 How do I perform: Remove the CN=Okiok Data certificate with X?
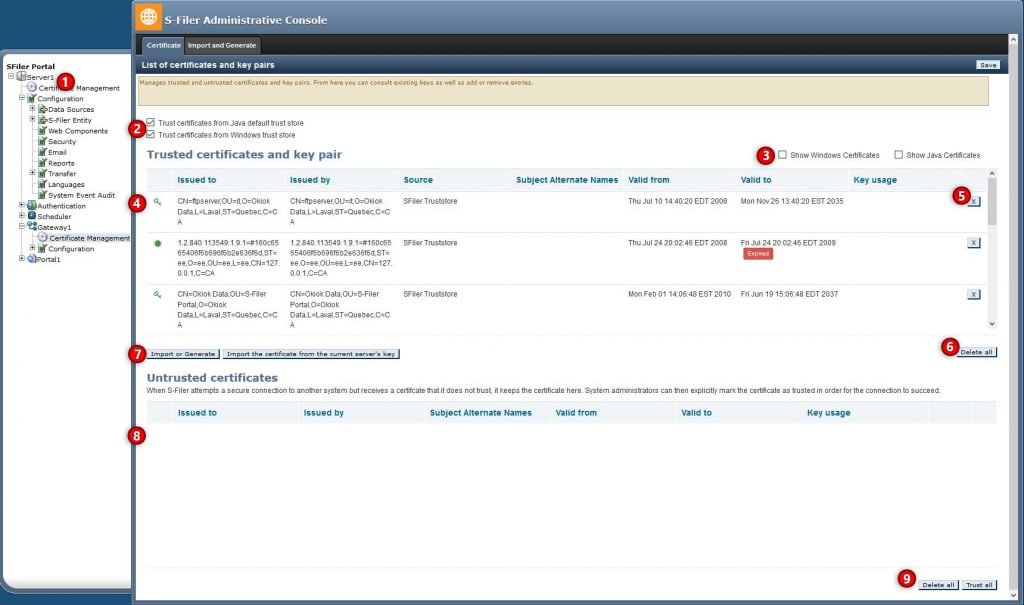[x=973, y=294]
